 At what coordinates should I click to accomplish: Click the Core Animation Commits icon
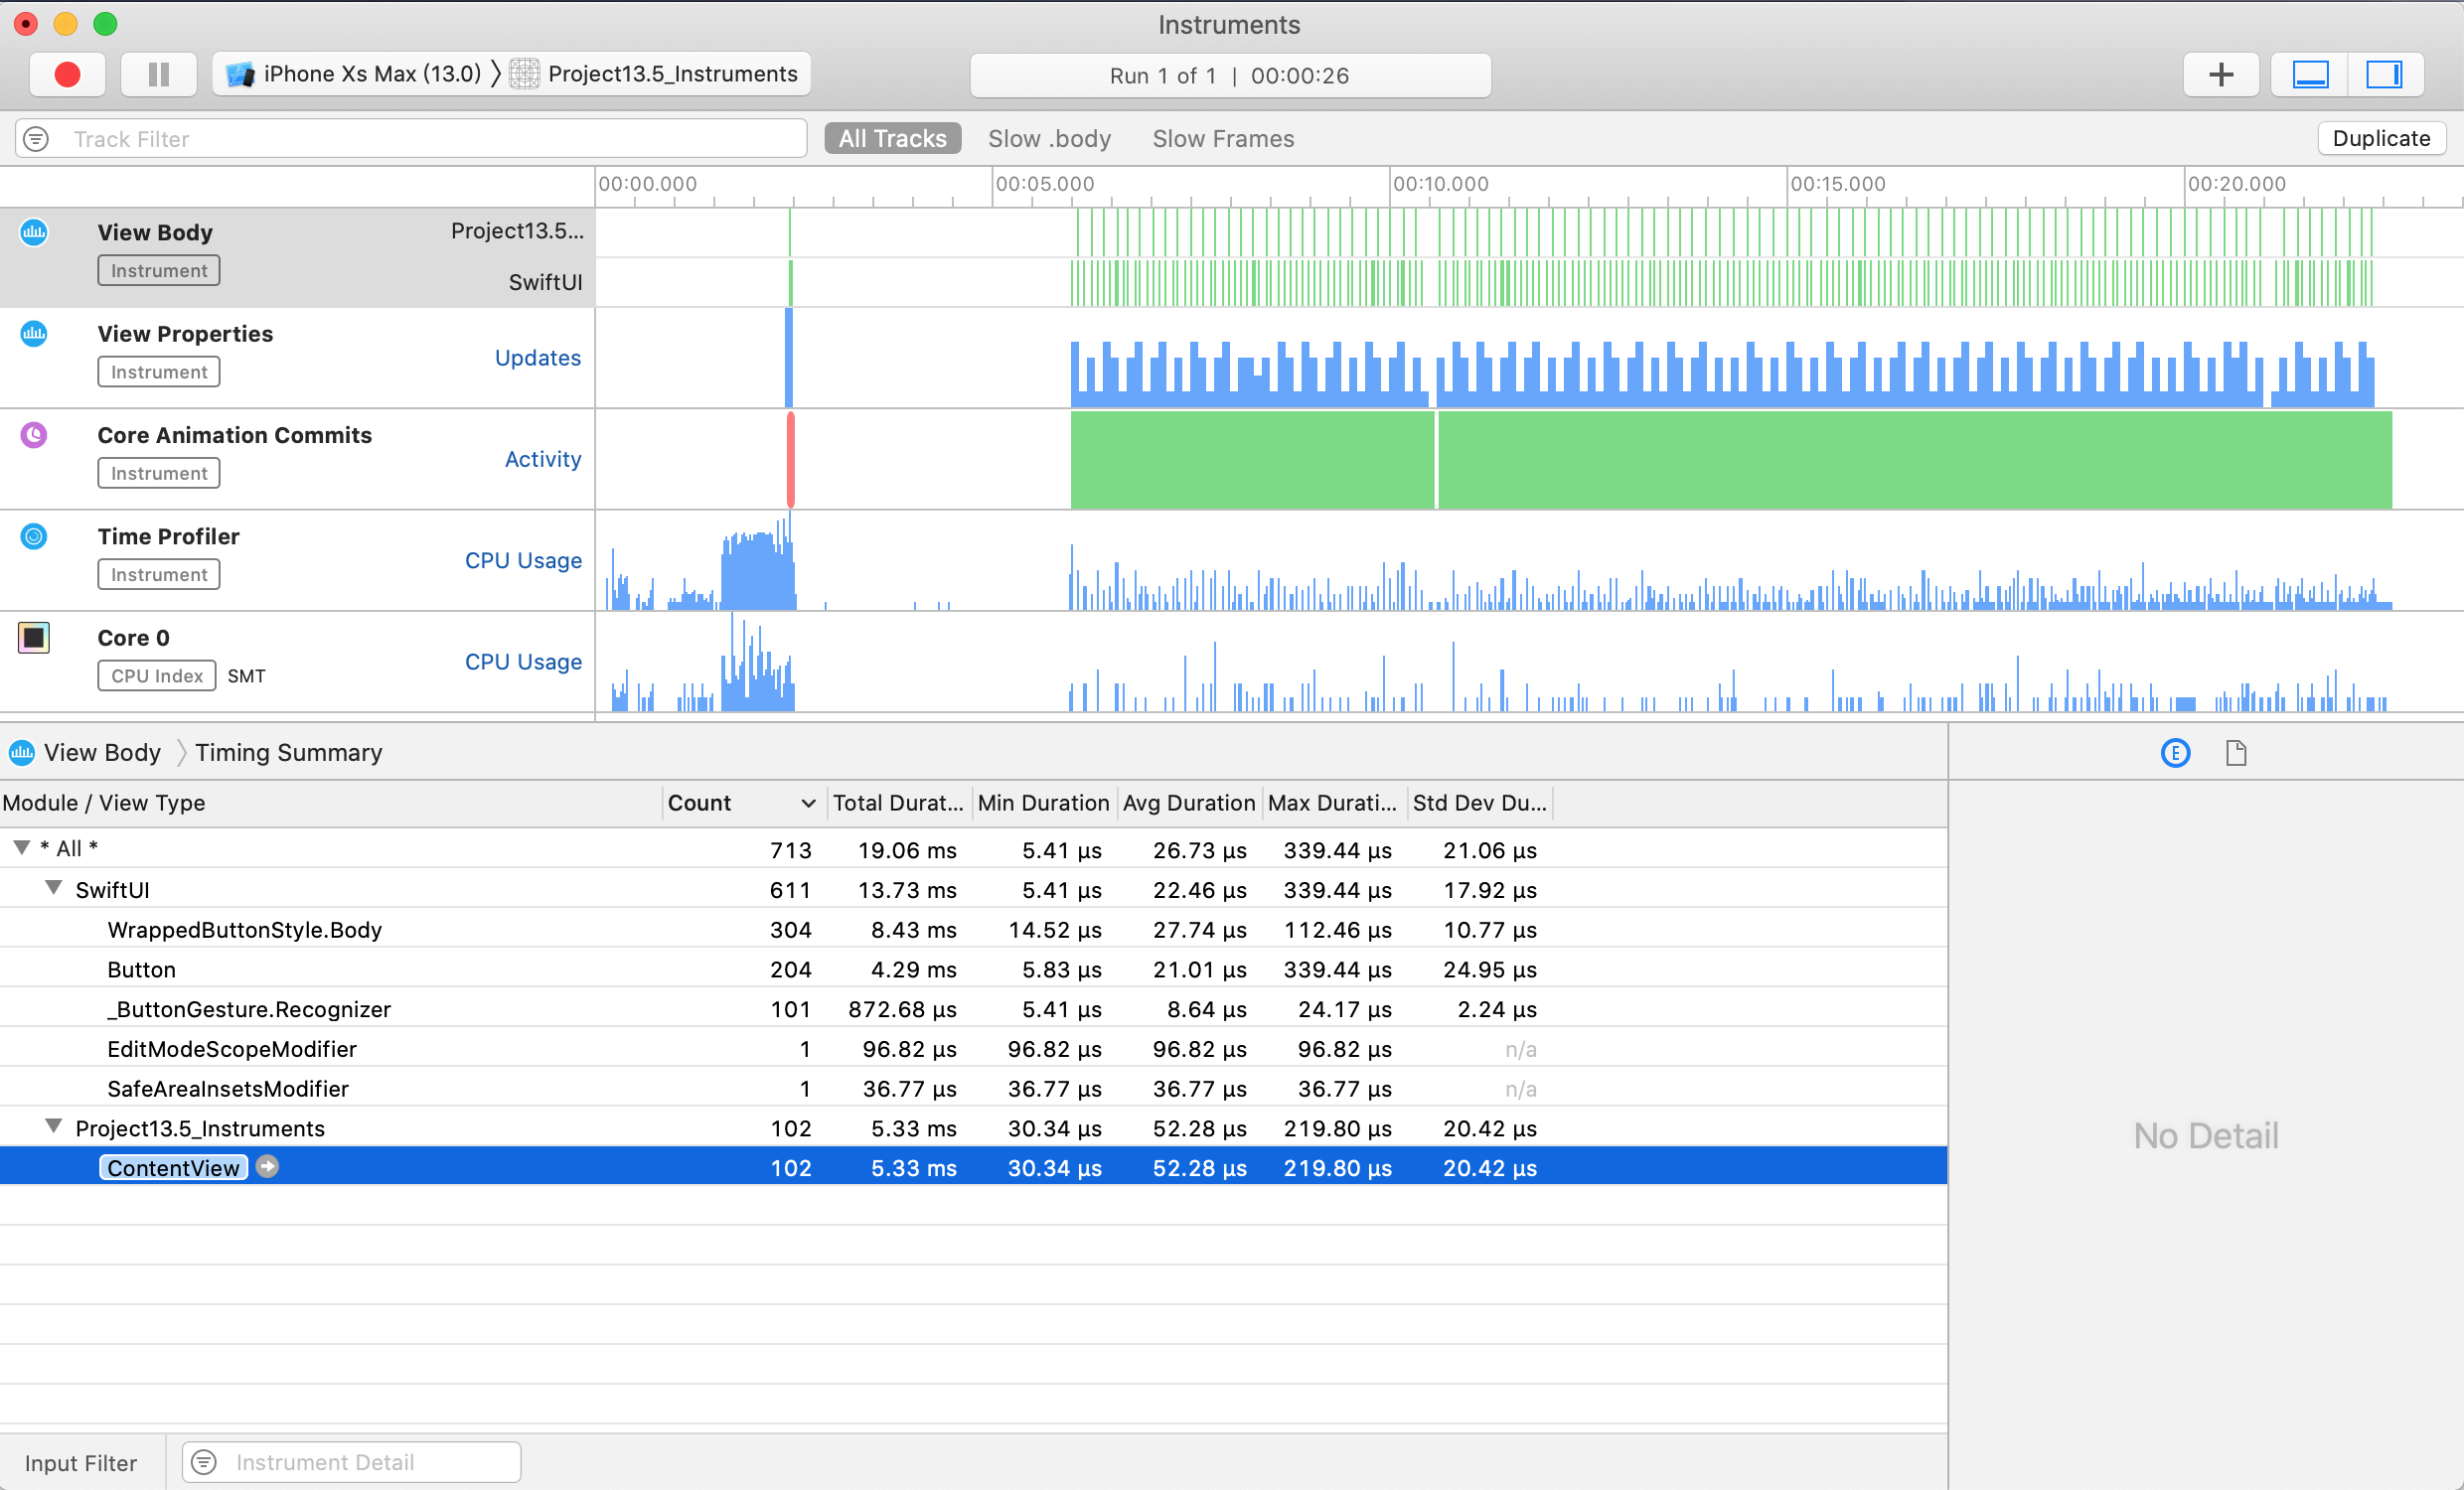coord(34,435)
